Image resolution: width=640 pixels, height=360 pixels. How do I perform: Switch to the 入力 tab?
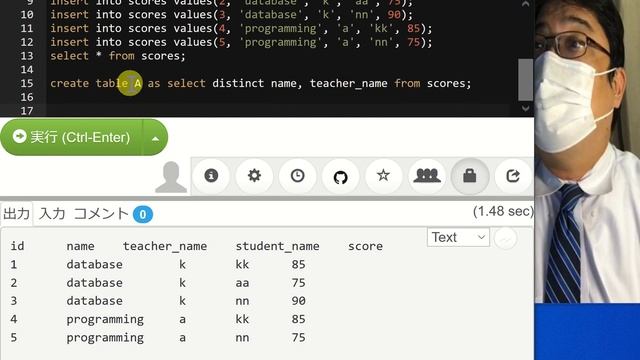click(52, 213)
